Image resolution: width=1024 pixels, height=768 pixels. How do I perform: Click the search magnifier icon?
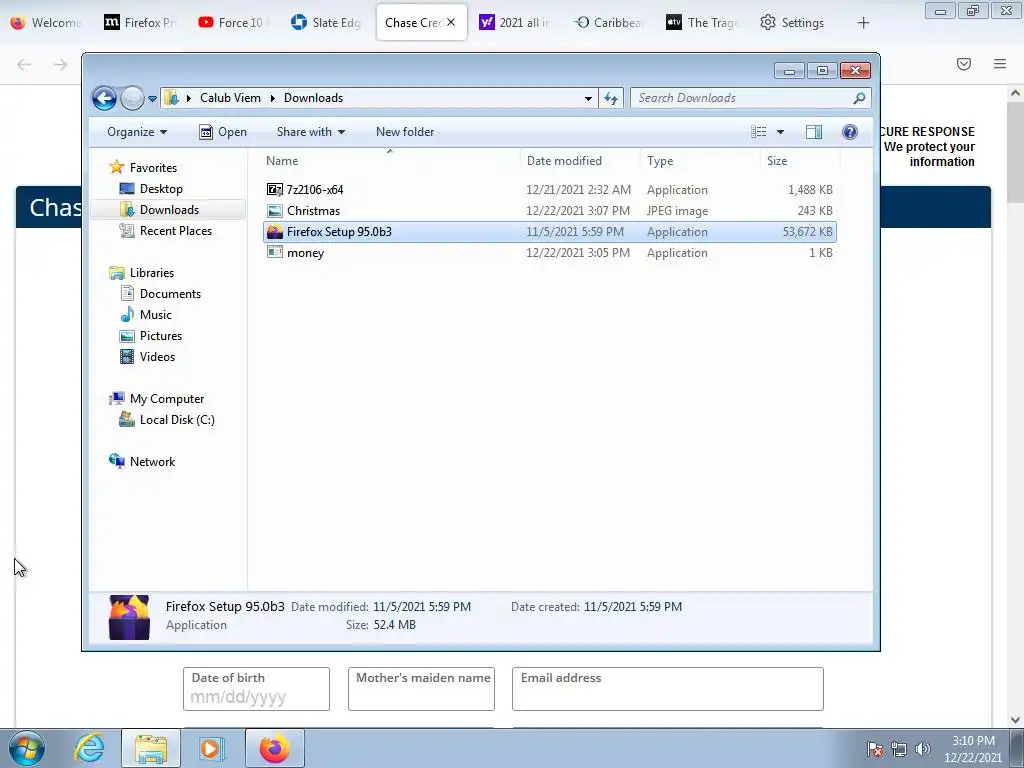tap(859, 98)
